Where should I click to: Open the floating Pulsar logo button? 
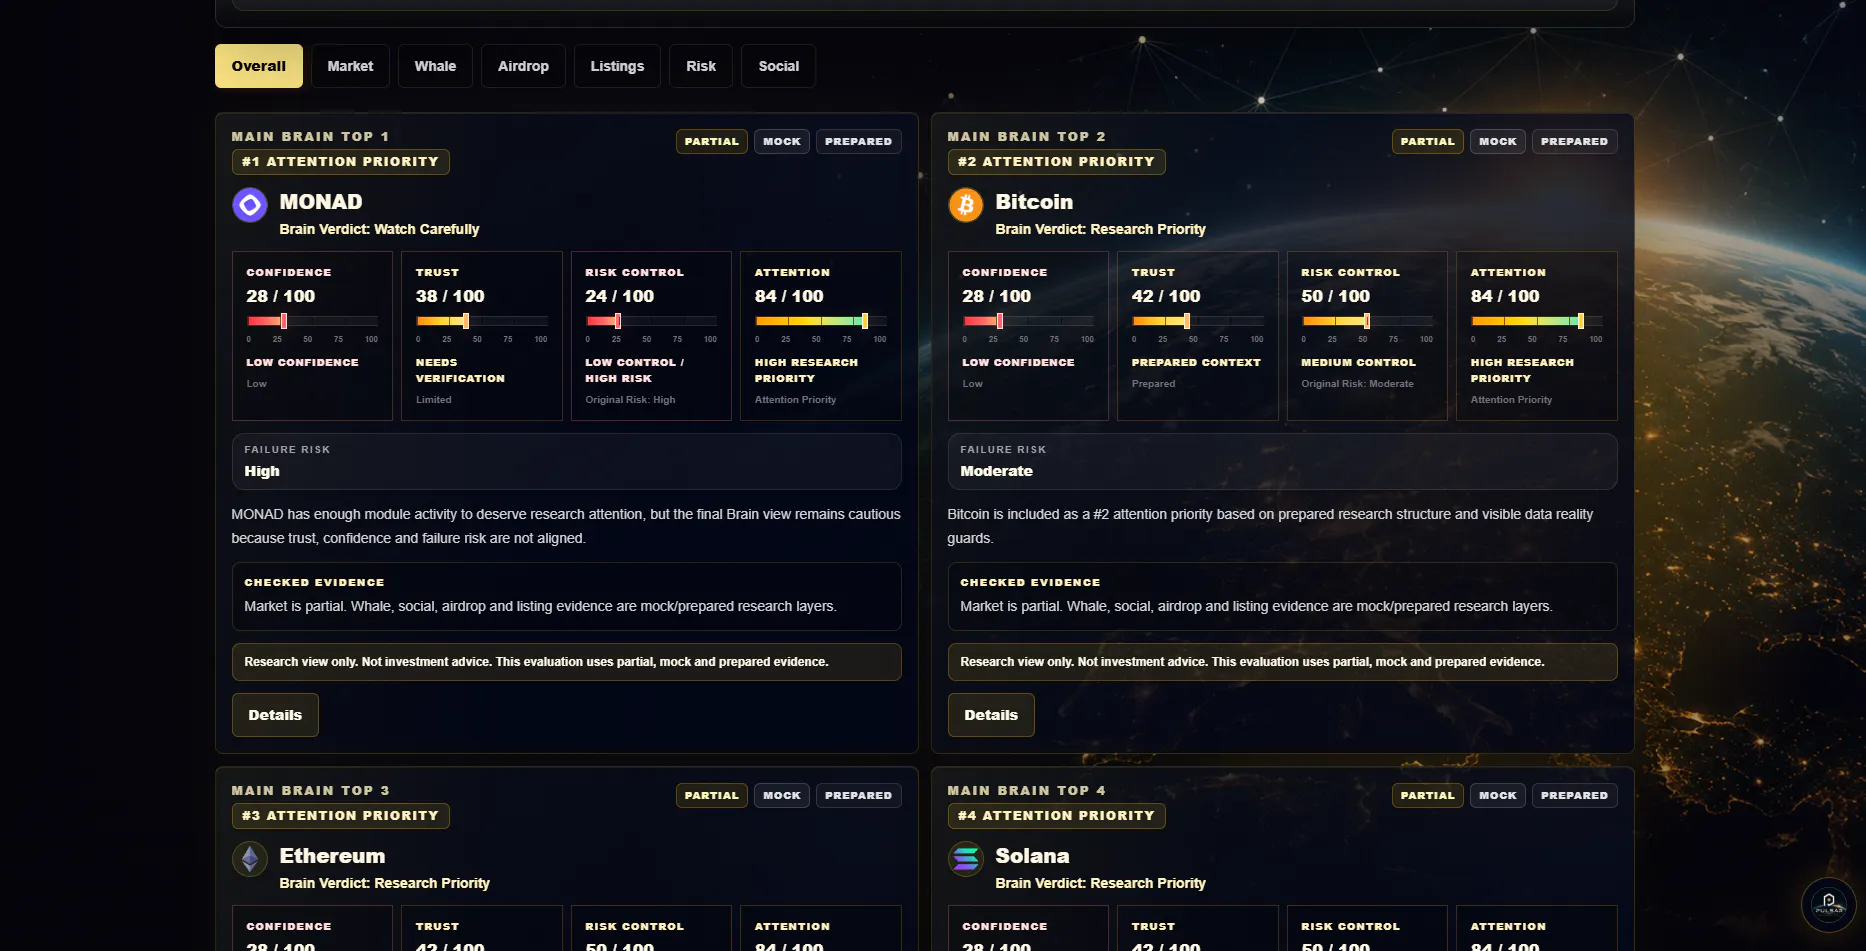[x=1829, y=904]
